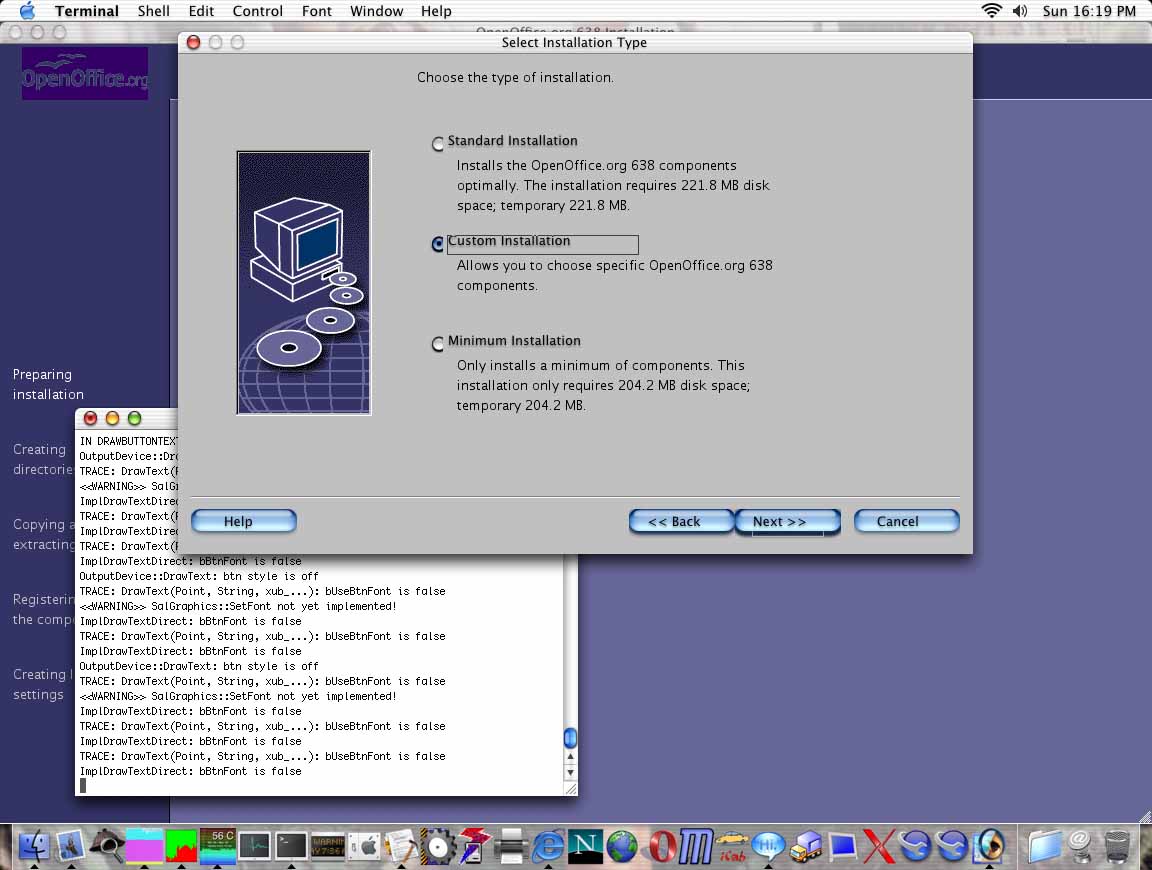This screenshot has width=1152, height=870.
Task: Open the Trash in the Dock
Action: pyautogui.click(x=1117, y=846)
